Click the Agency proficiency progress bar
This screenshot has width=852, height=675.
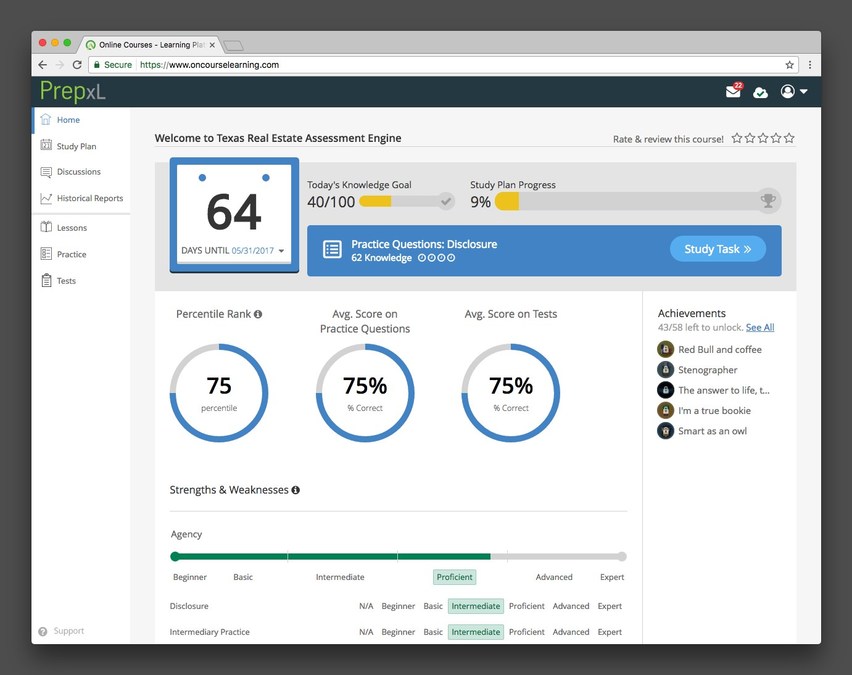[x=398, y=556]
